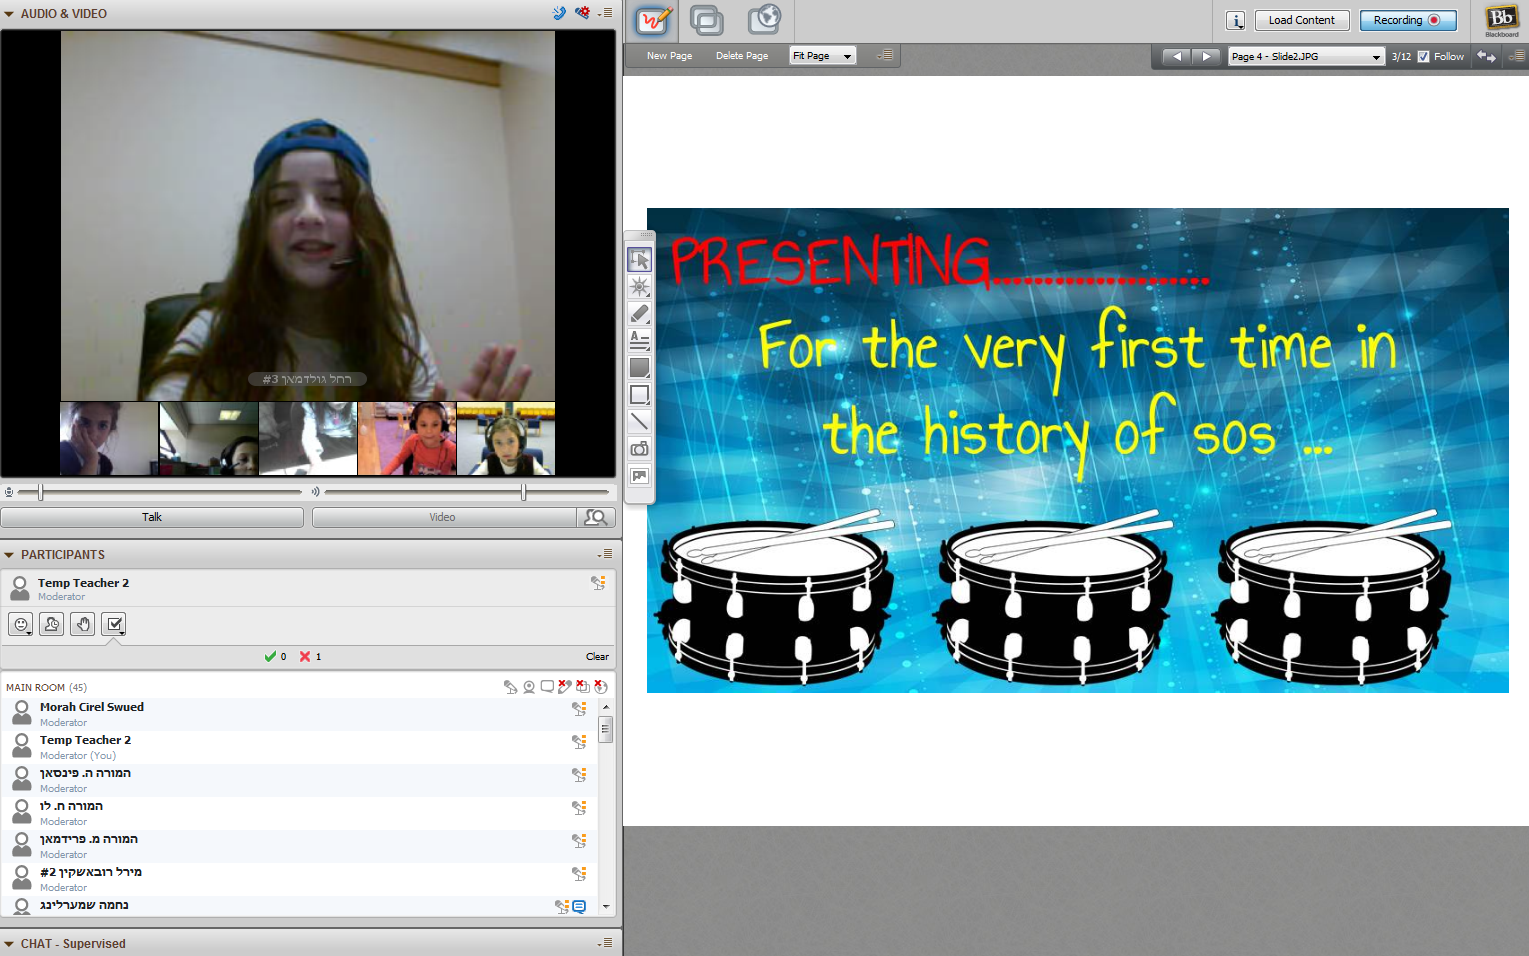Raise your hand
Screen dimensions: 1529x956
point(83,624)
